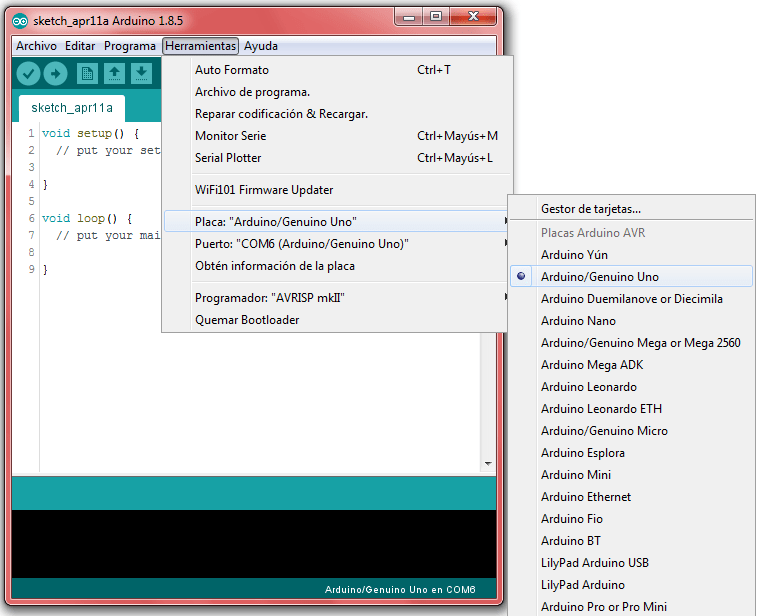Click the Arduino logo in title bar
The height and width of the screenshot is (616, 762).
20,20
